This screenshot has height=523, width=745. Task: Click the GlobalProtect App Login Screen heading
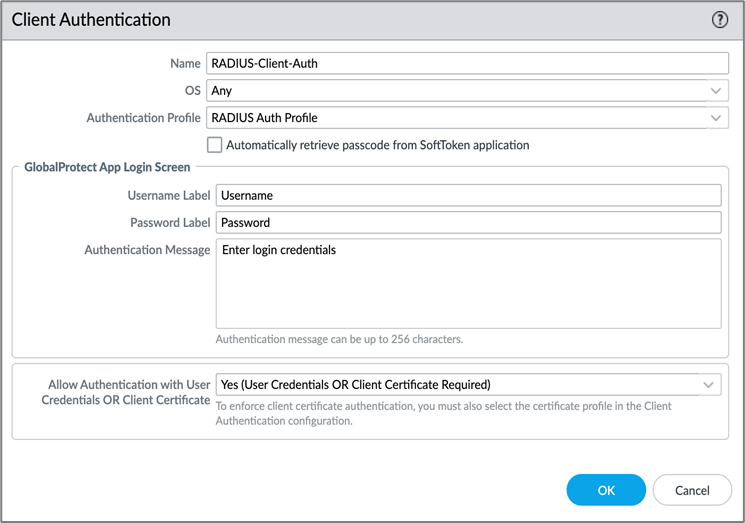[x=107, y=168]
